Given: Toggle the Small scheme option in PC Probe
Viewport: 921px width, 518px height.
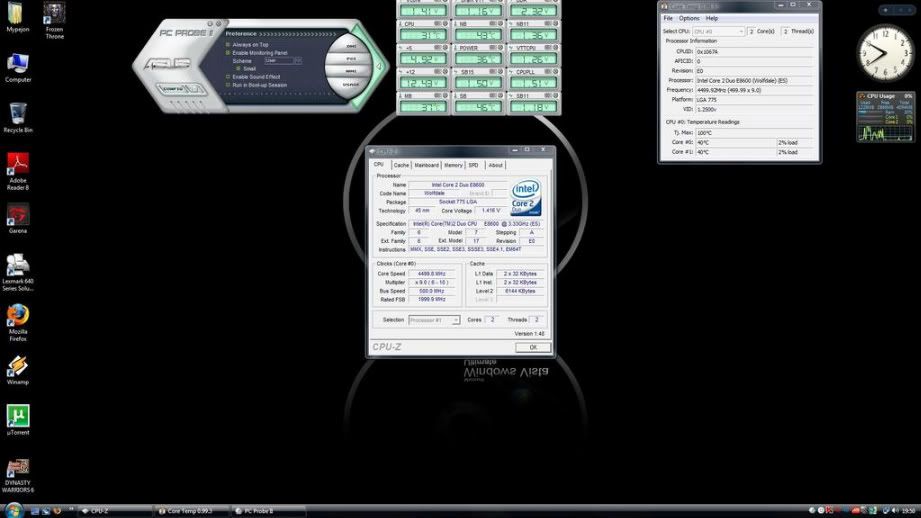Looking at the screenshot, I should [x=238, y=69].
